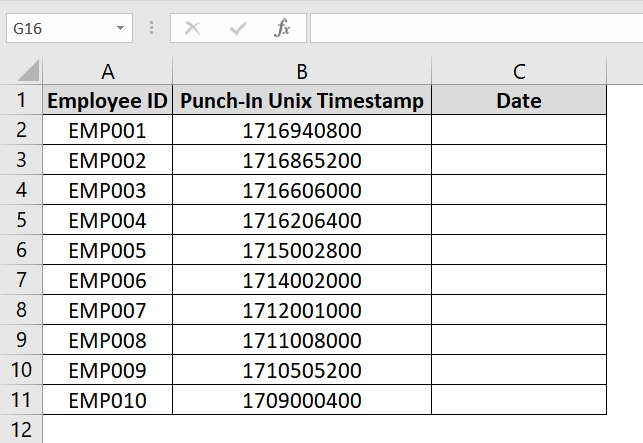Select timestamp cell 1712001000
643x443 pixels.
tap(302, 309)
